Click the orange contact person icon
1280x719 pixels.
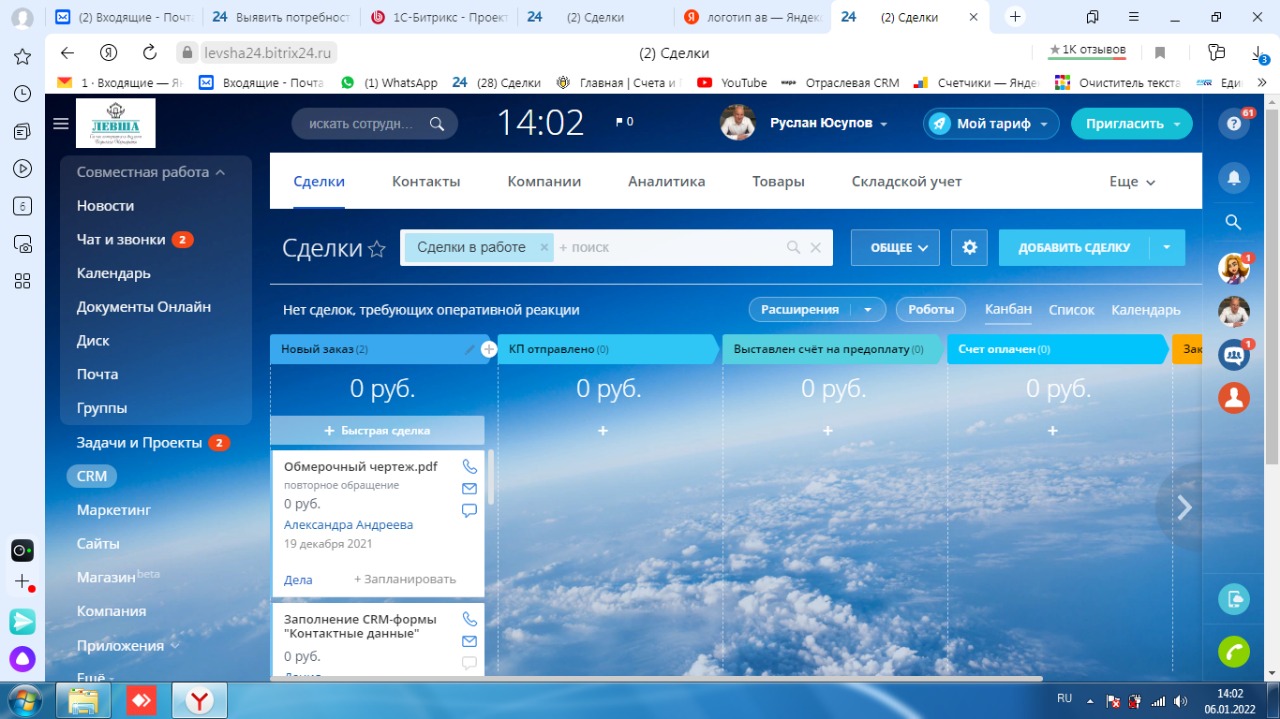point(1234,398)
